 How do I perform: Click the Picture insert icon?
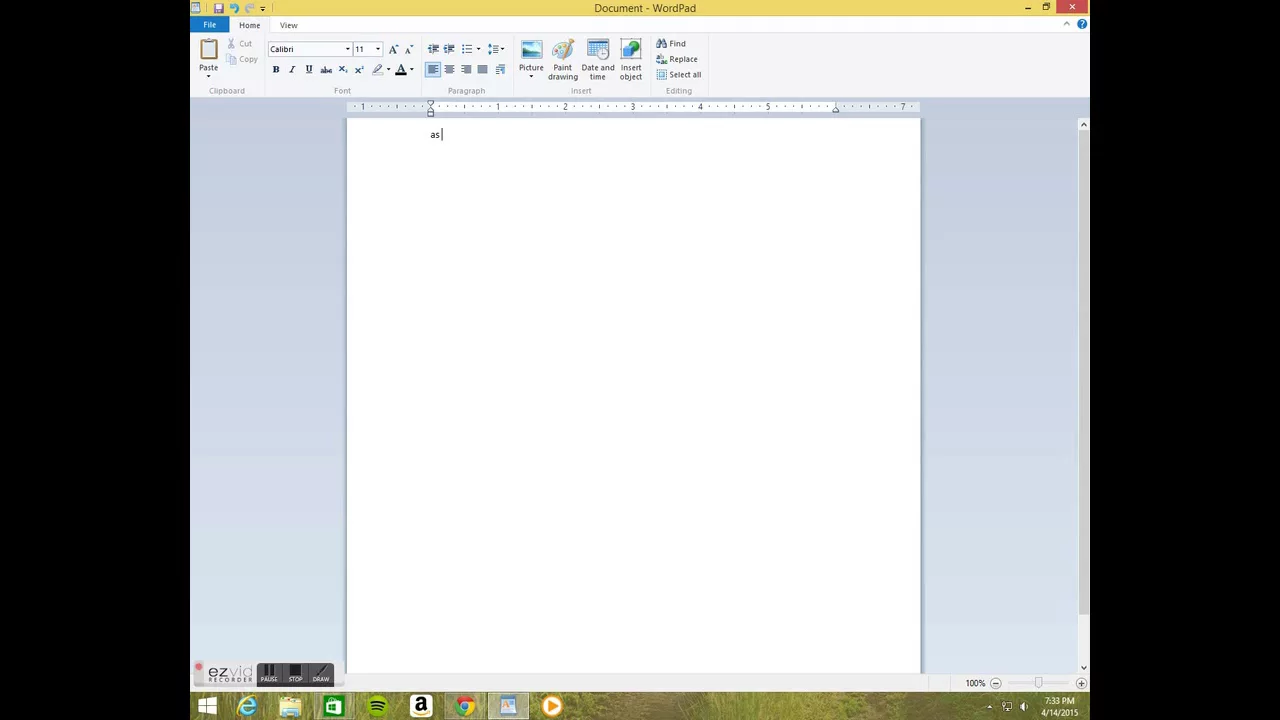click(x=531, y=50)
